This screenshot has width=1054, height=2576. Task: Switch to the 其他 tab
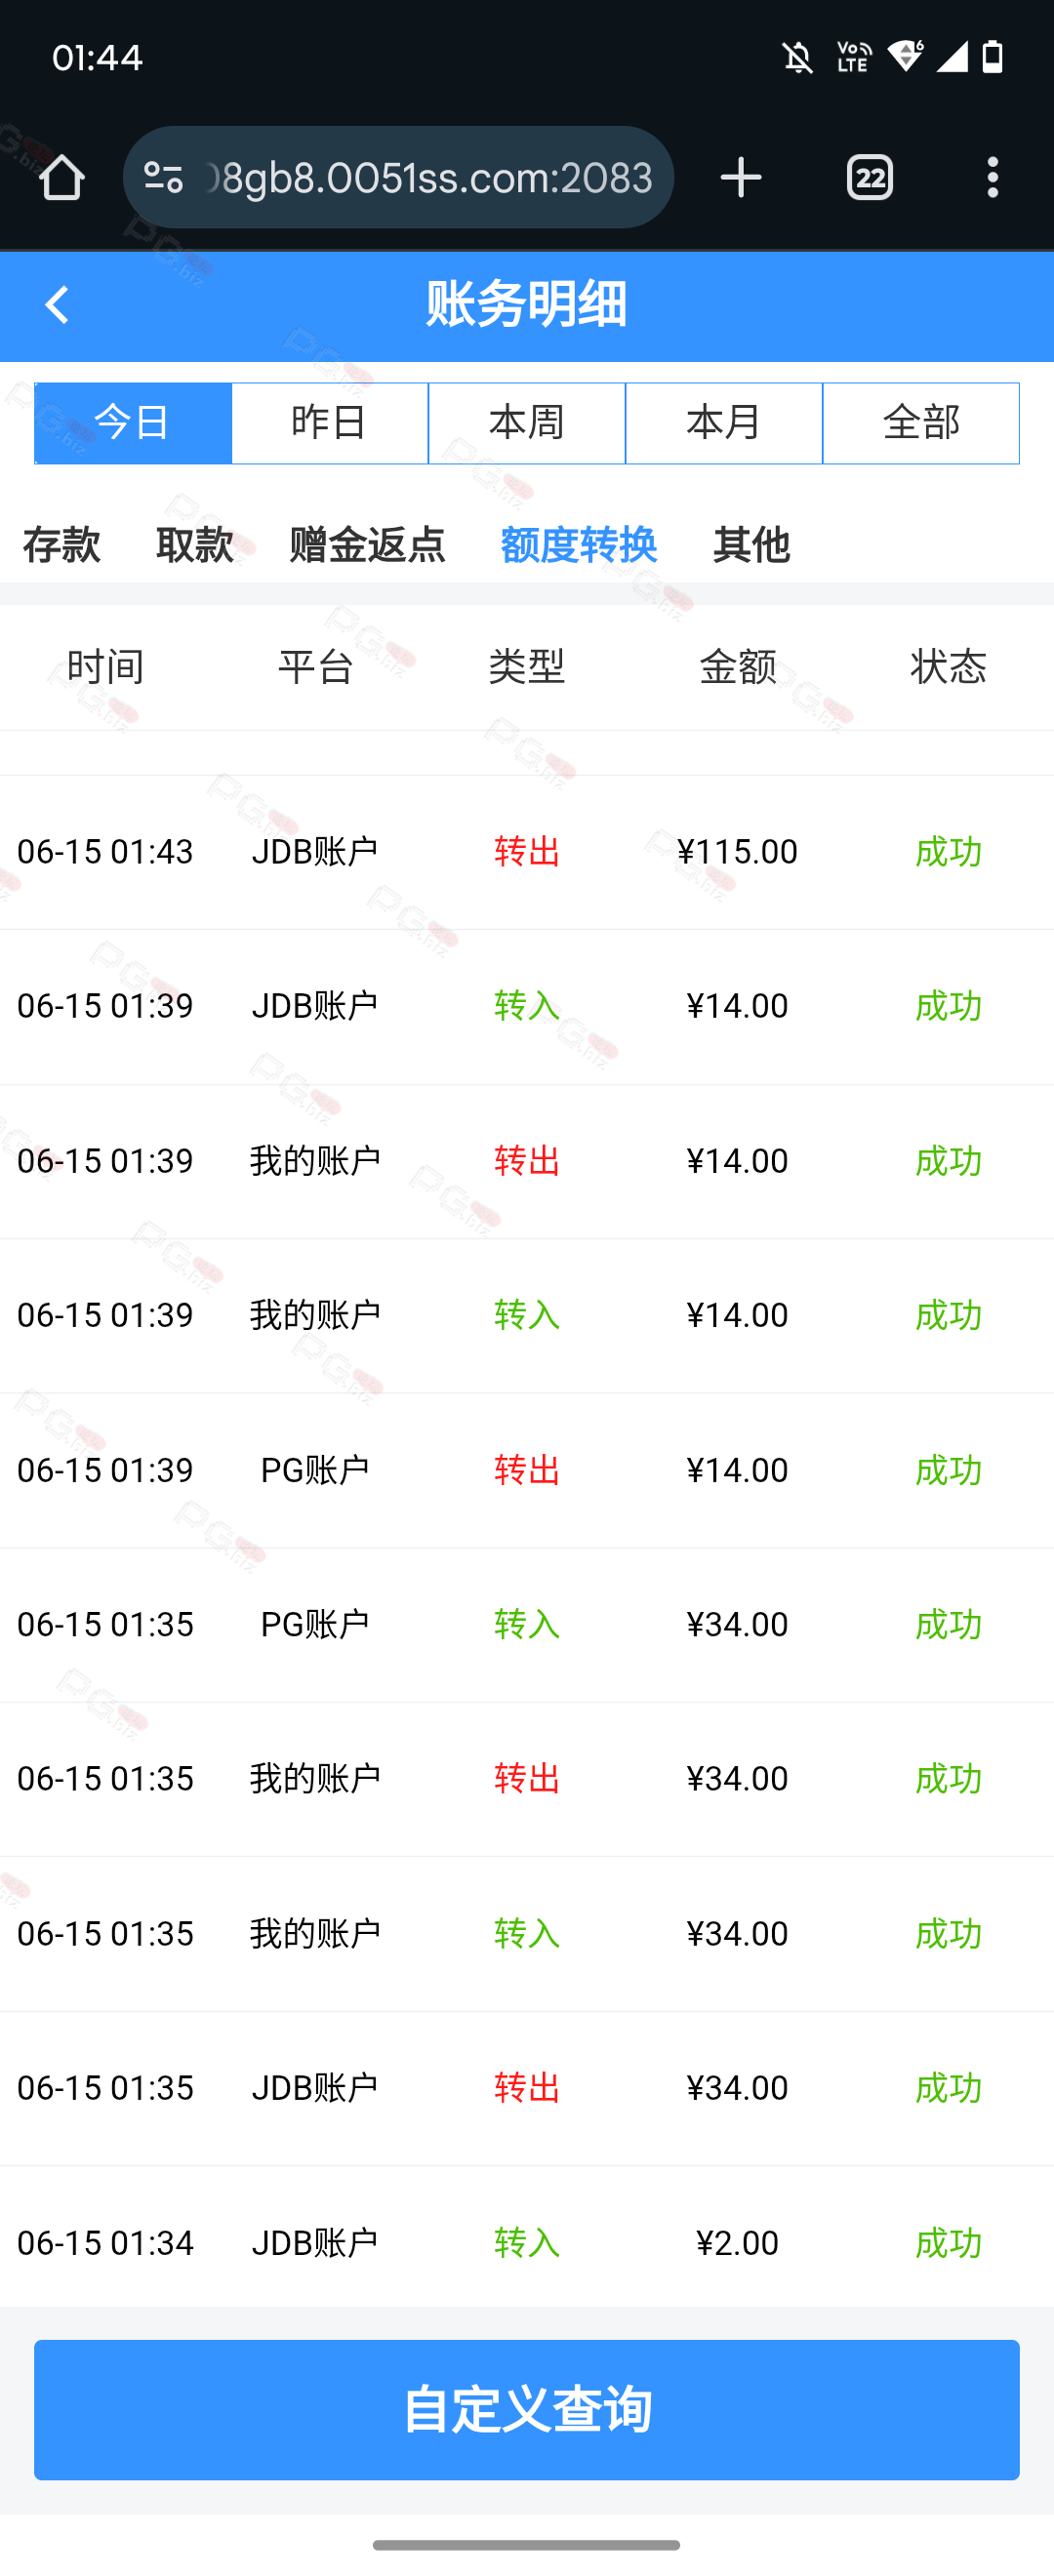point(752,545)
